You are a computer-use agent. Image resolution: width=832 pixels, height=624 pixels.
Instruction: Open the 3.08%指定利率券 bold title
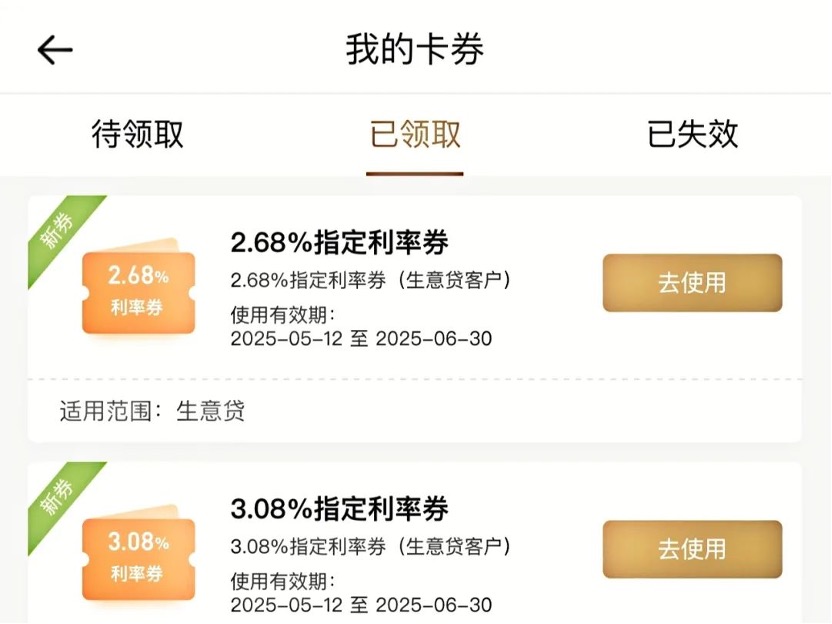[339, 509]
